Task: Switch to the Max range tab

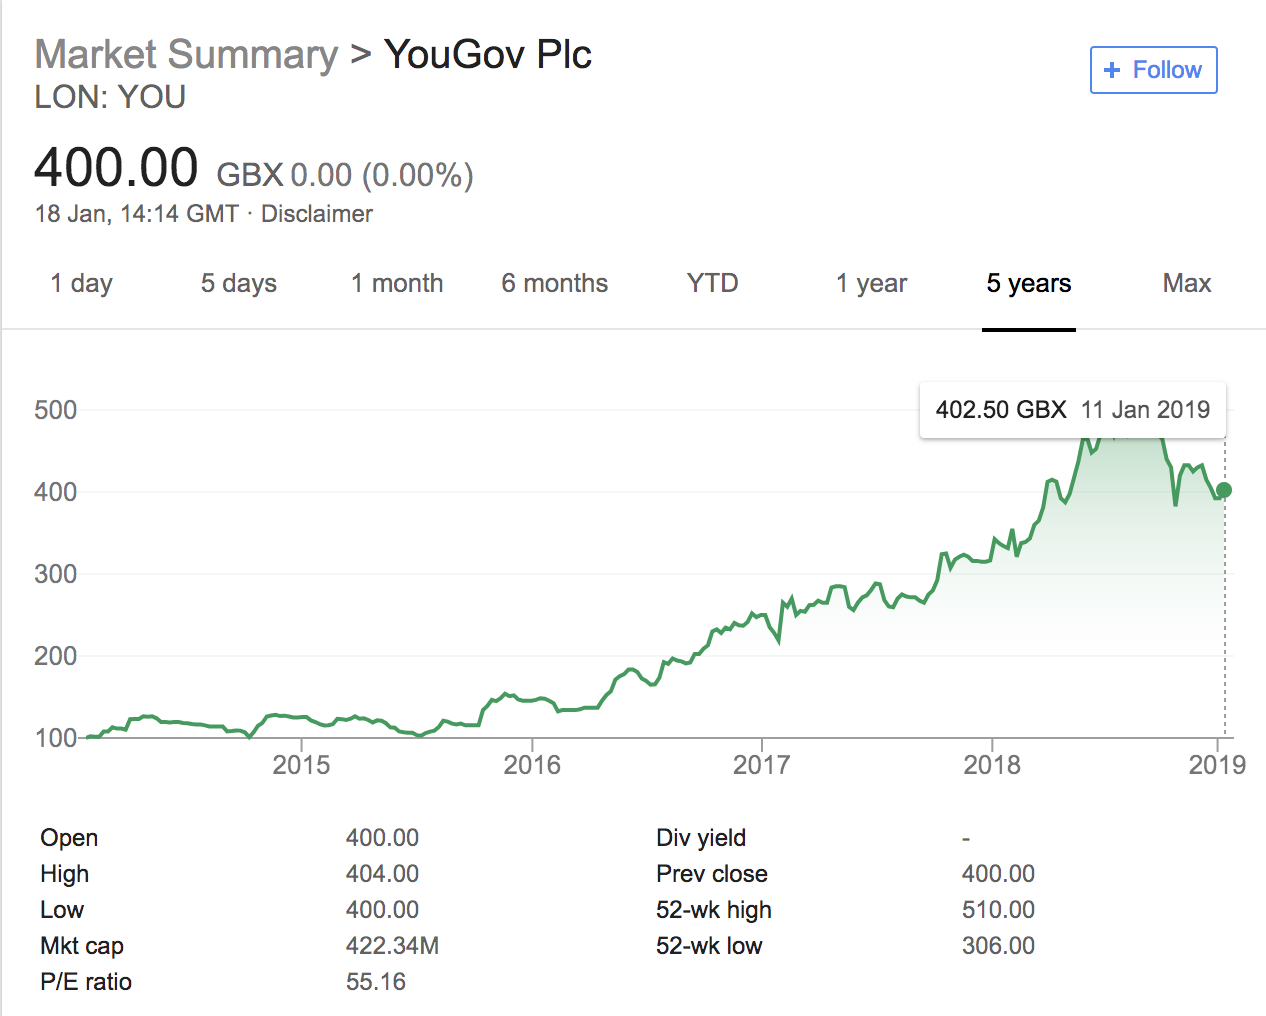Action: 1186,284
